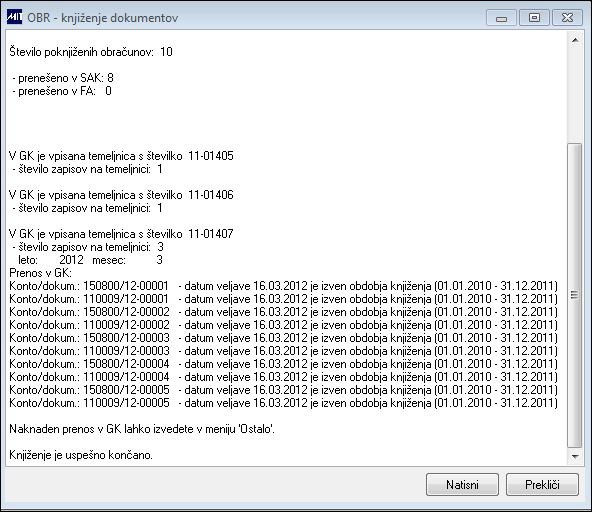The image size is (592, 512).
Task: Minimize the OBR knjiženje dokumentov window
Action: [x=501, y=18]
